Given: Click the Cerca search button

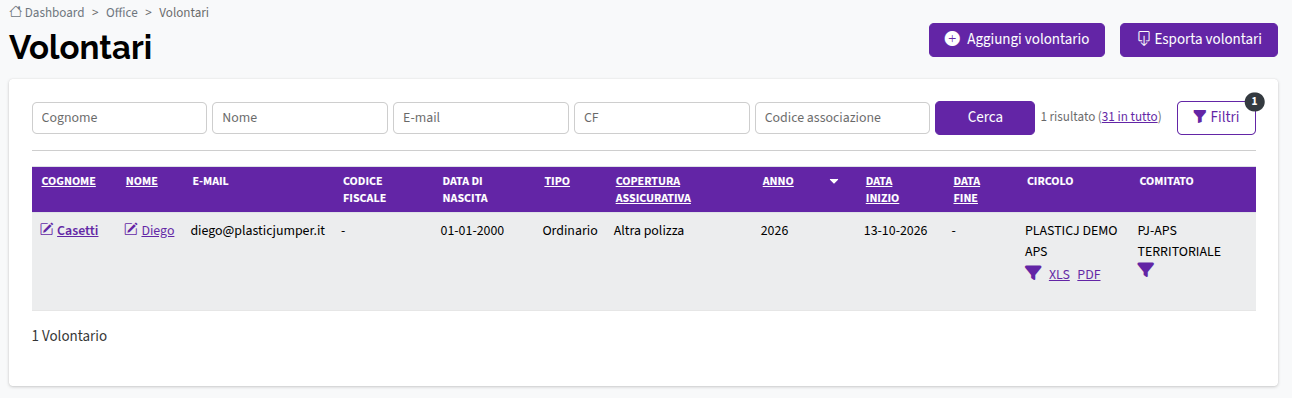Looking at the screenshot, I should [985, 117].
